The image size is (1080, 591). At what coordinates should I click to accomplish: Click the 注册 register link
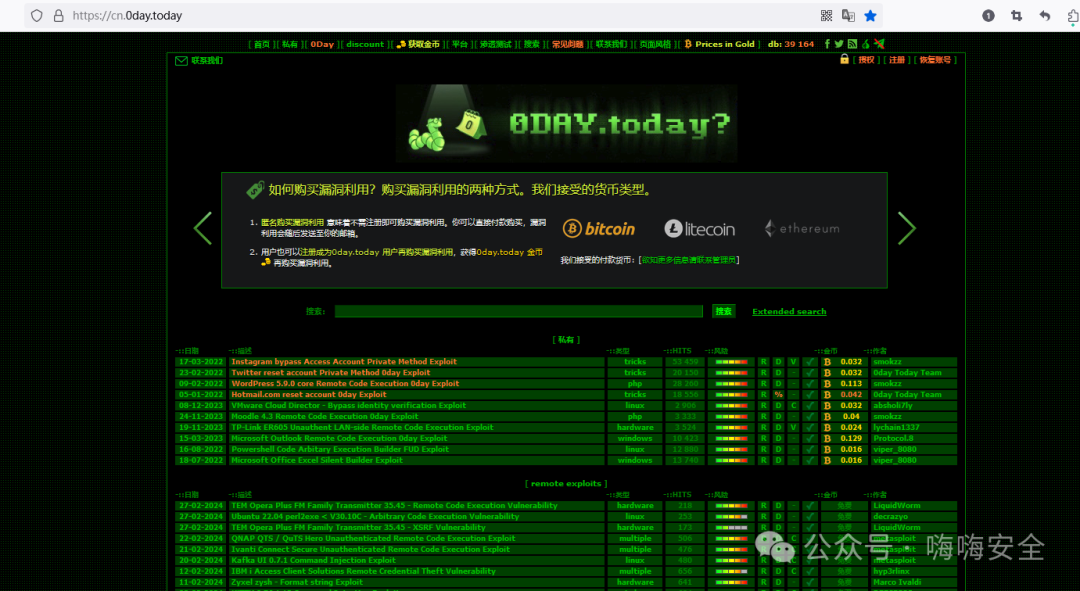(x=897, y=60)
